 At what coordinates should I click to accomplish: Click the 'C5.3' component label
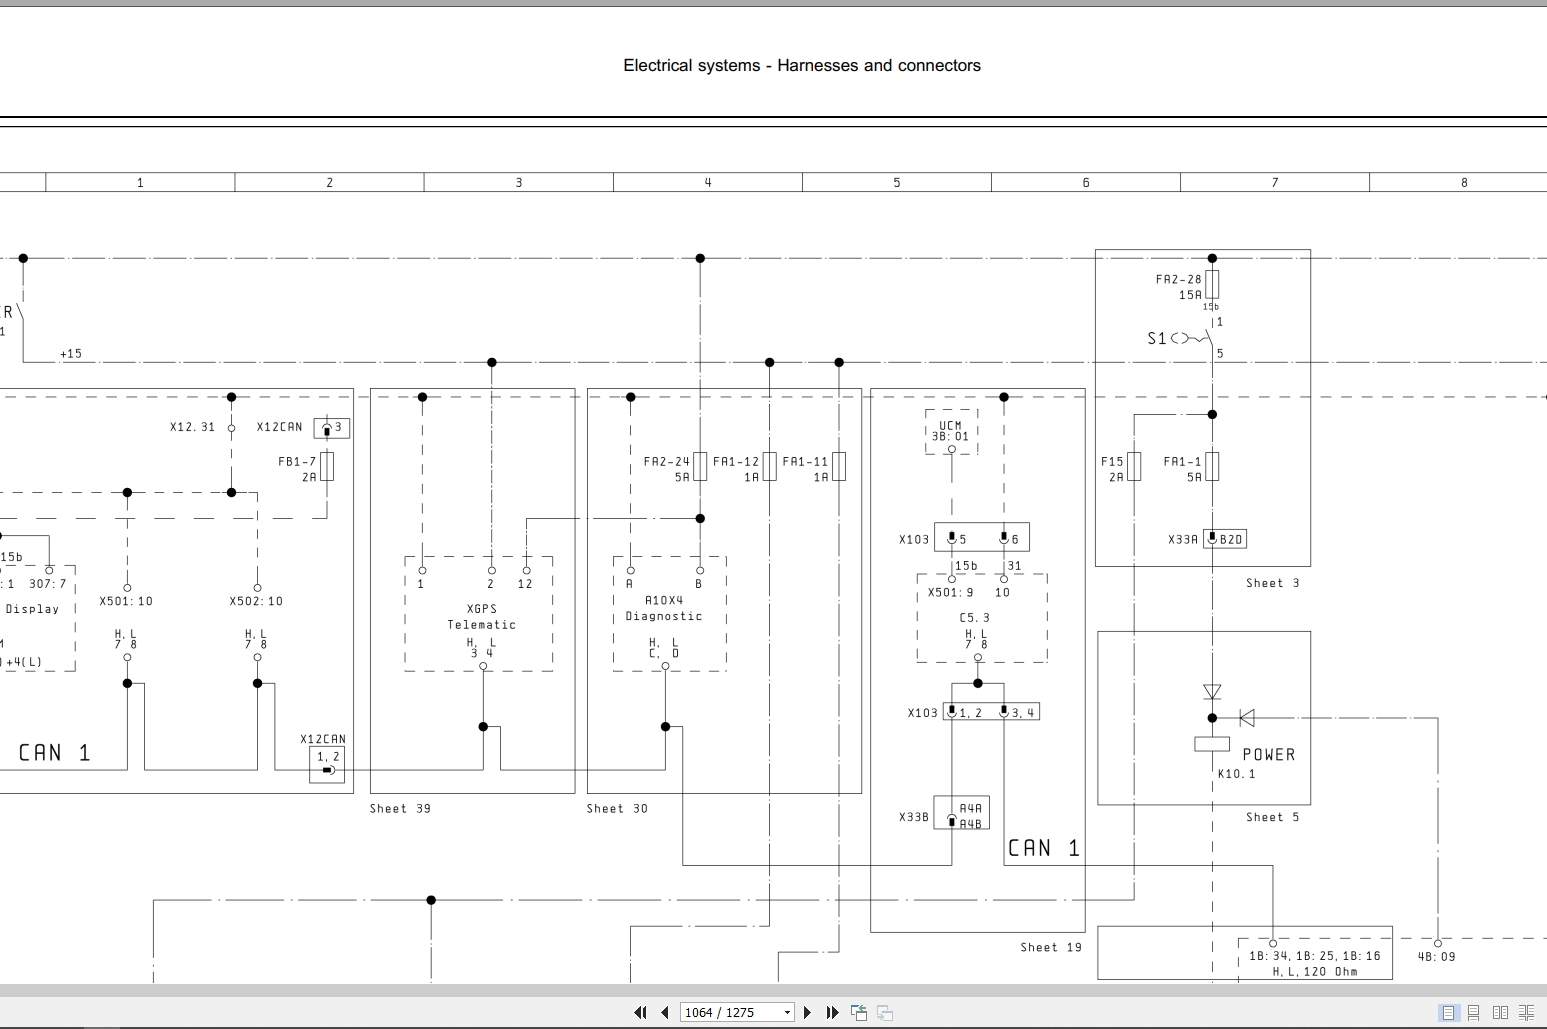(x=974, y=618)
